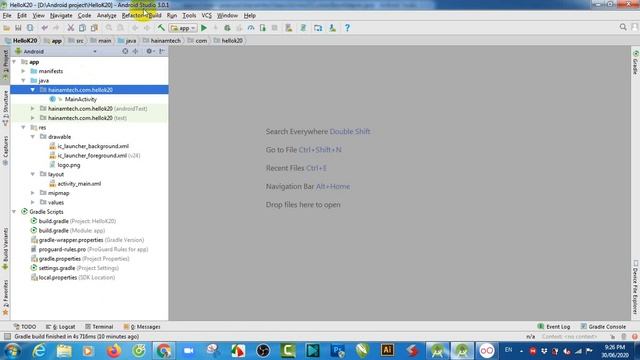Collapse the layout folder

(33, 174)
